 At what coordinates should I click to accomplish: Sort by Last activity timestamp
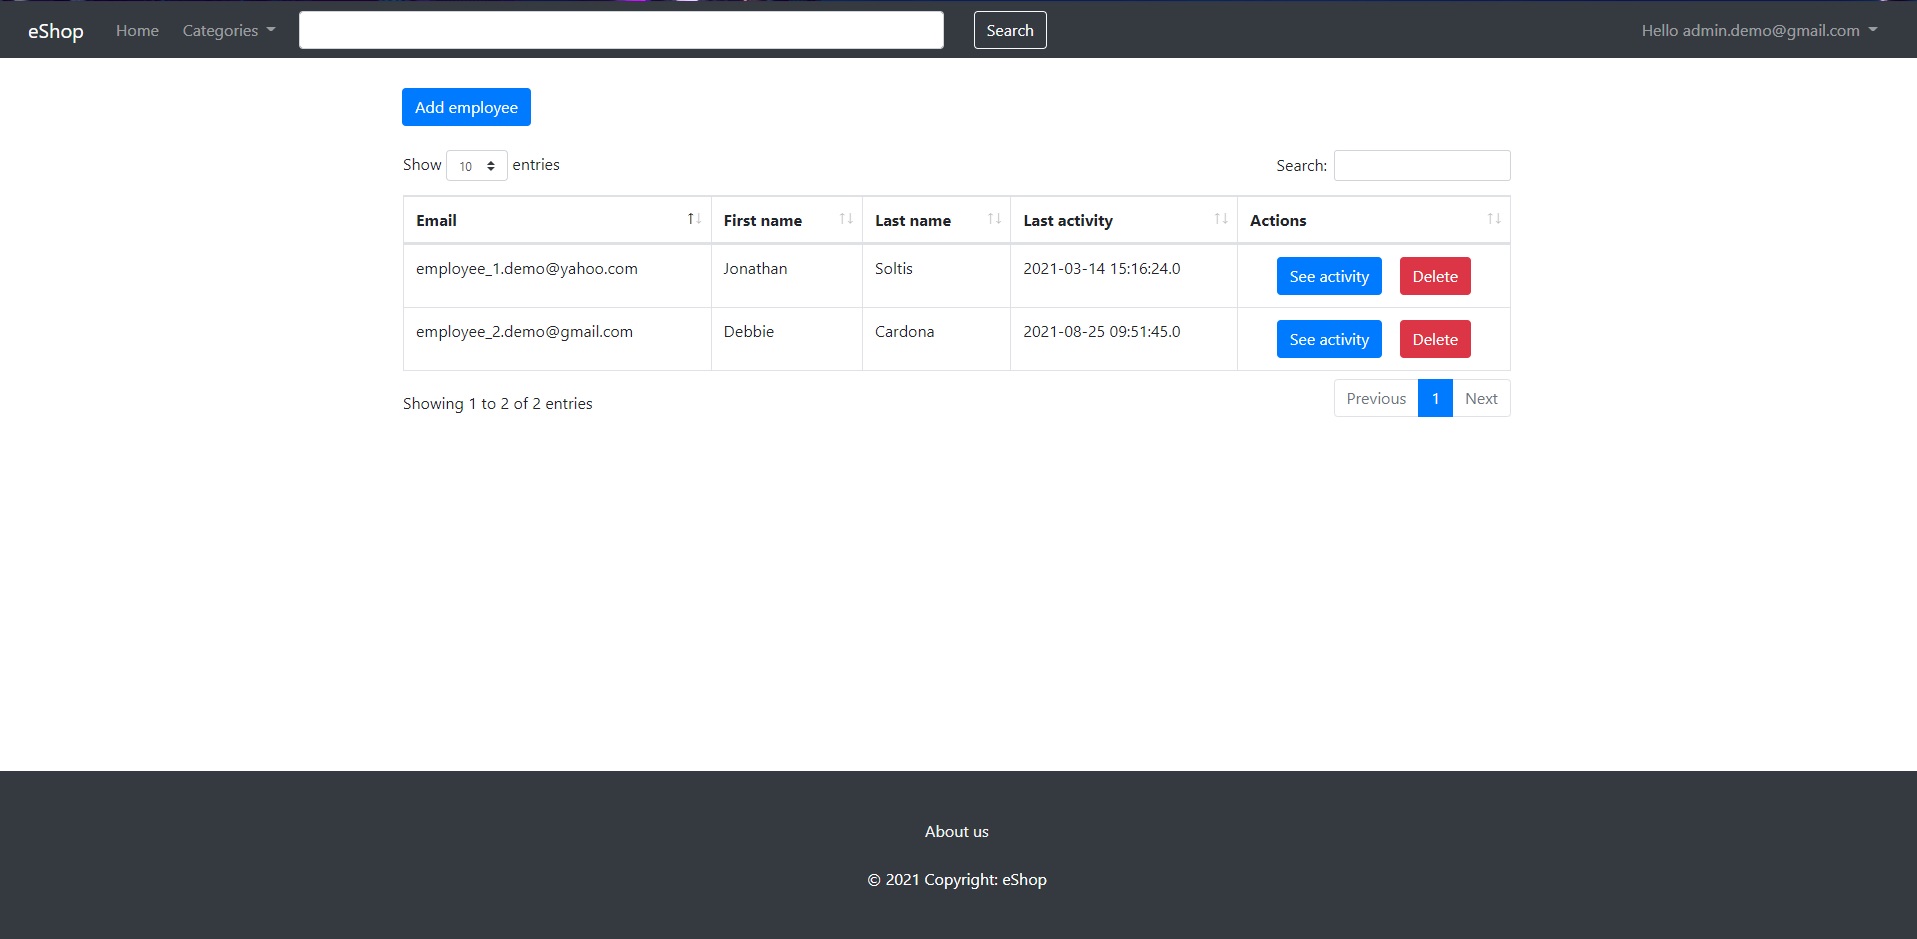pos(1067,220)
